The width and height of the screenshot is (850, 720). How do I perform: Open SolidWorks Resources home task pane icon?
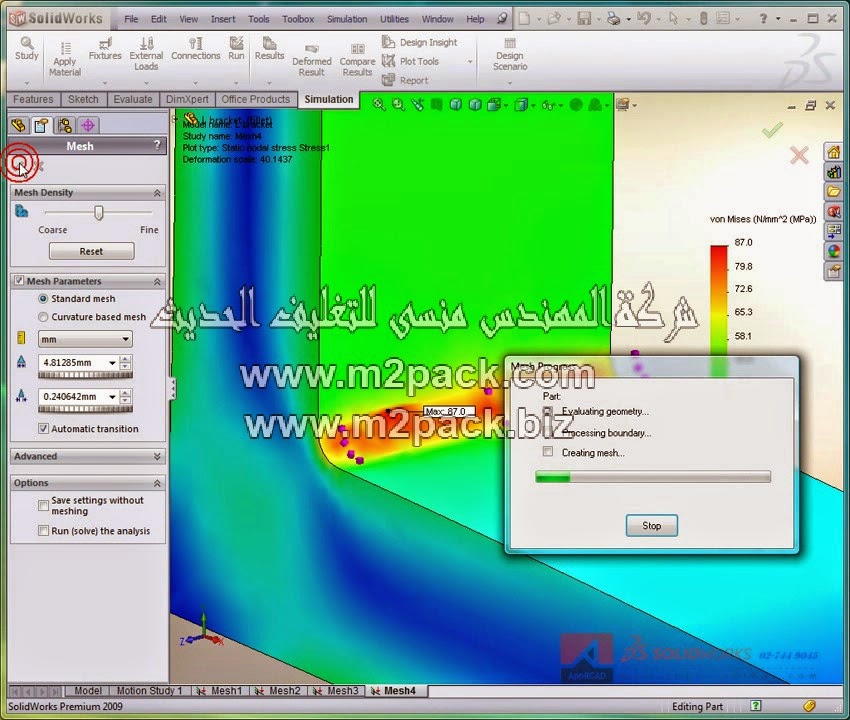point(834,151)
